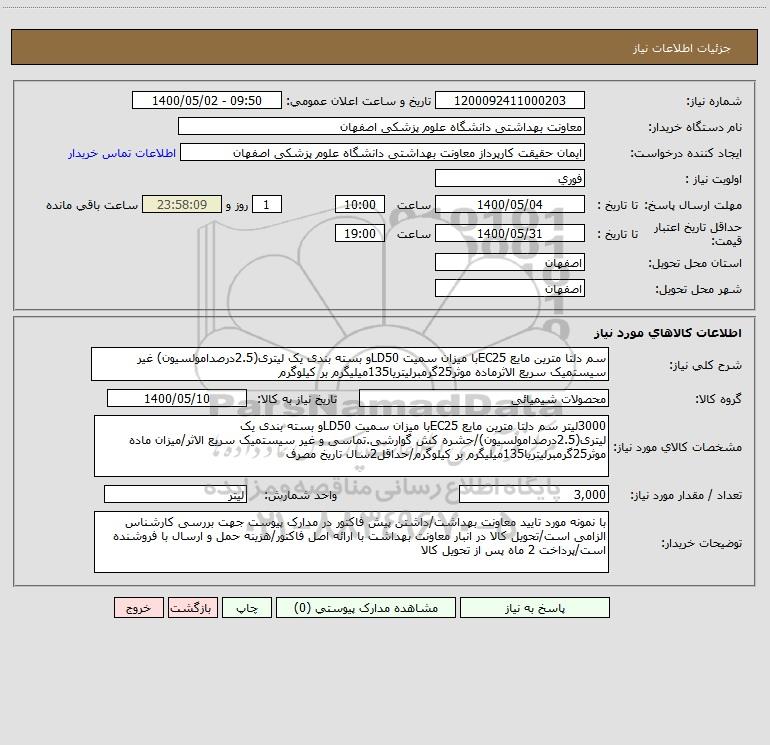Click the price validity time 19:00
Screen dimensions: 770x745
pos(359,233)
